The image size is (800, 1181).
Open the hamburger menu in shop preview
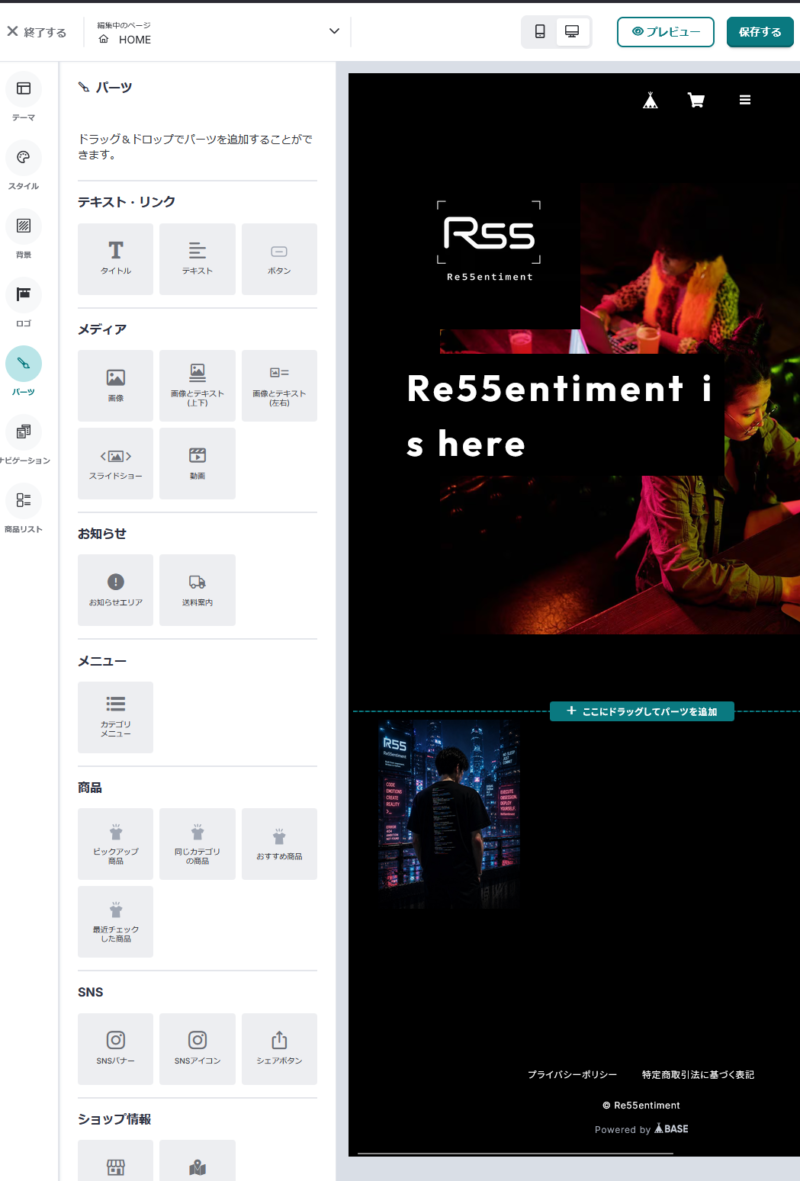(745, 99)
